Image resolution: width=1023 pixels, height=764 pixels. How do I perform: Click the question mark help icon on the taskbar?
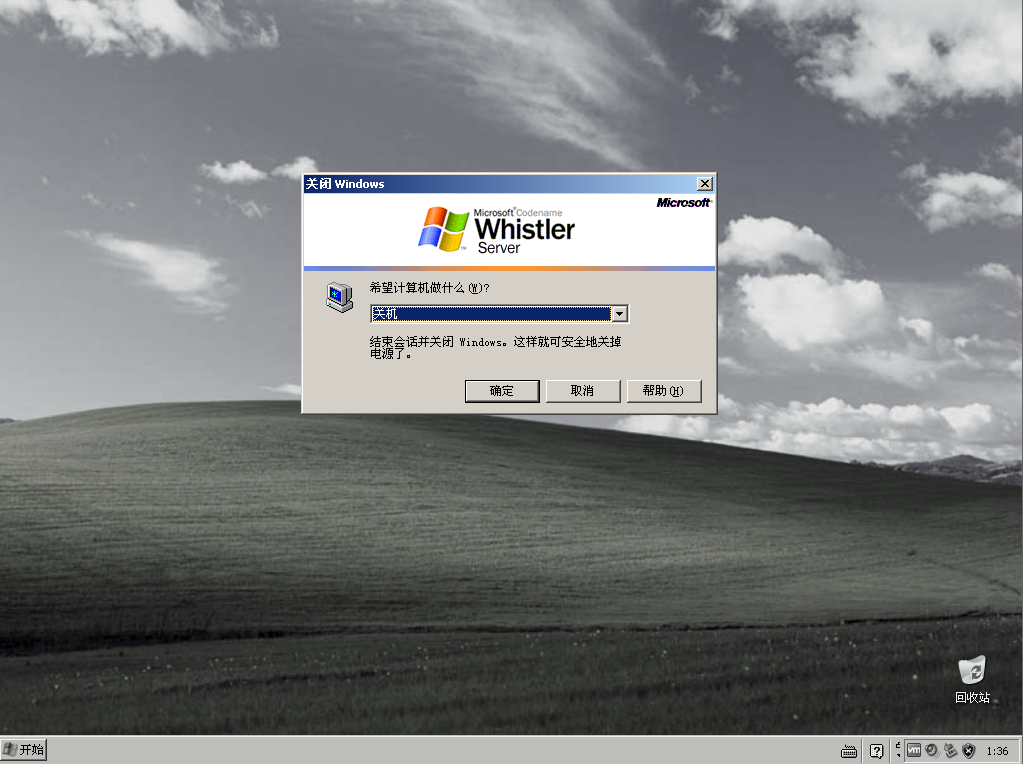[877, 750]
